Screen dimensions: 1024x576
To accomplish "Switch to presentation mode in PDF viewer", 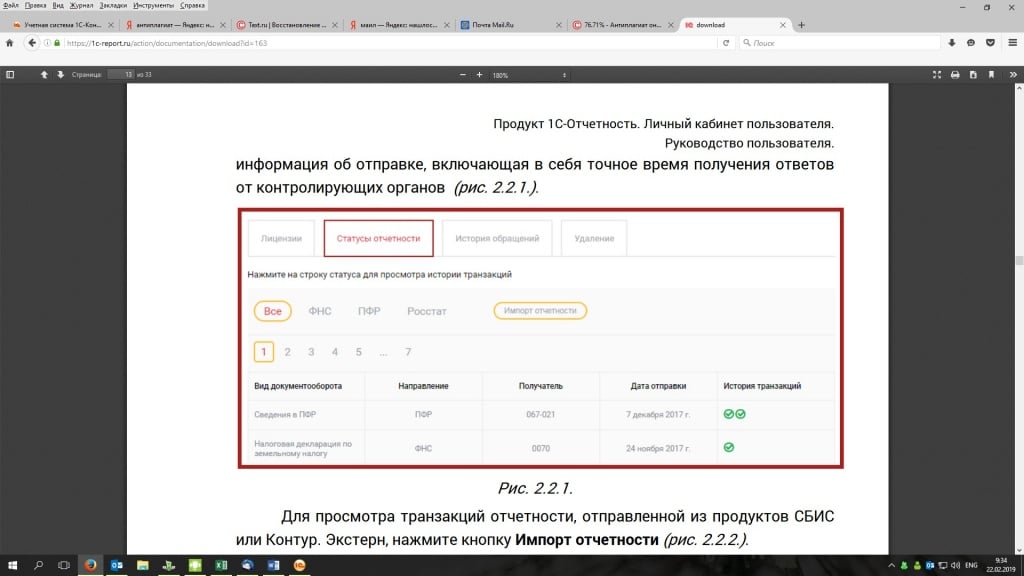I will pos(937,75).
